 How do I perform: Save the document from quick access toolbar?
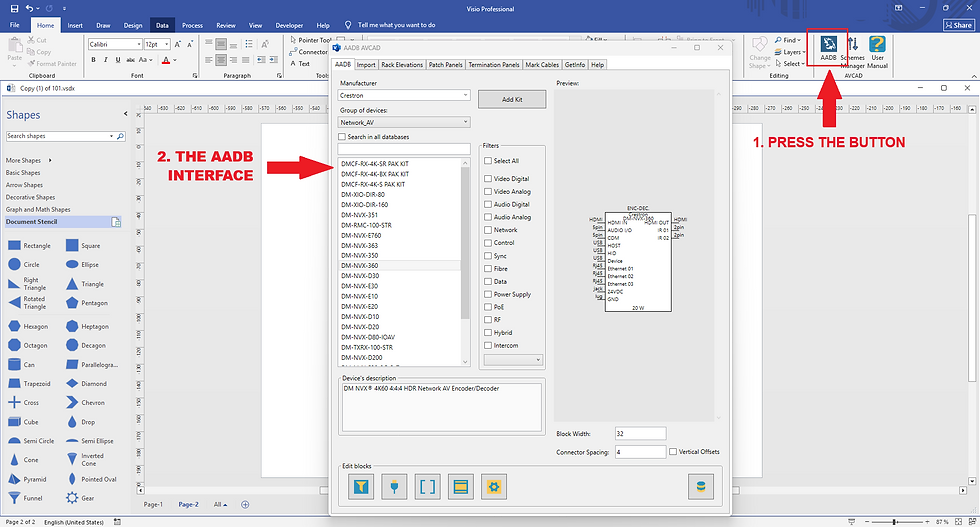click(12, 9)
